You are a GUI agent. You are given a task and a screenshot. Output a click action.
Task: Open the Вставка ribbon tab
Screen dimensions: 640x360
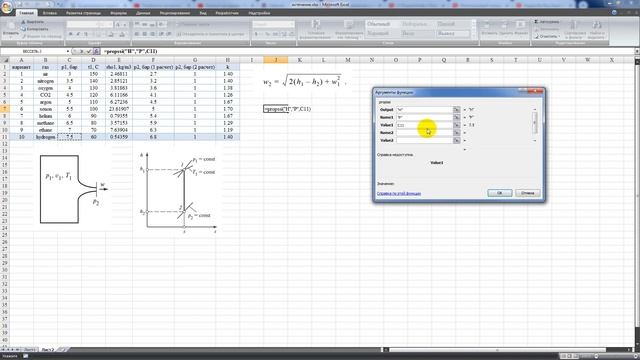[50, 13]
